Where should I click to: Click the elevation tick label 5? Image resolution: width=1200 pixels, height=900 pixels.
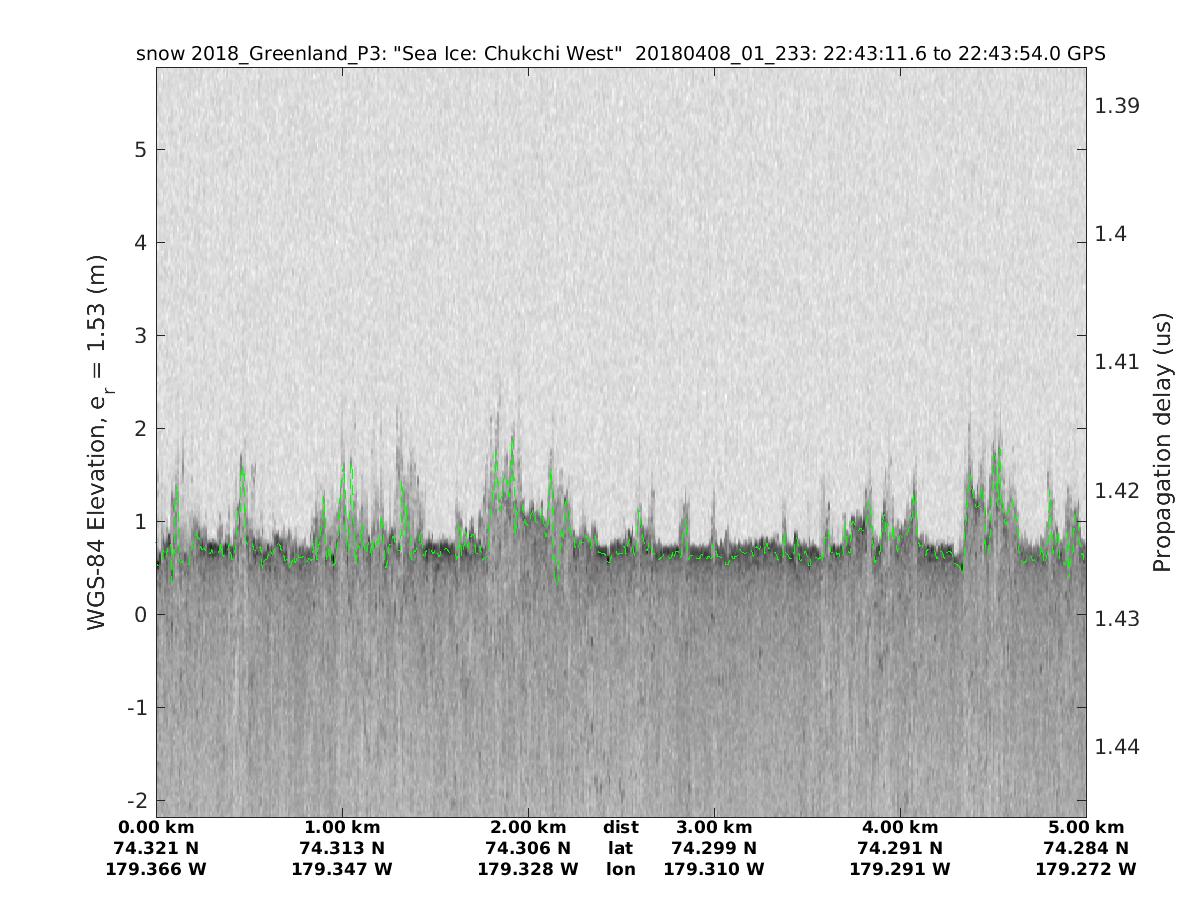point(138,150)
